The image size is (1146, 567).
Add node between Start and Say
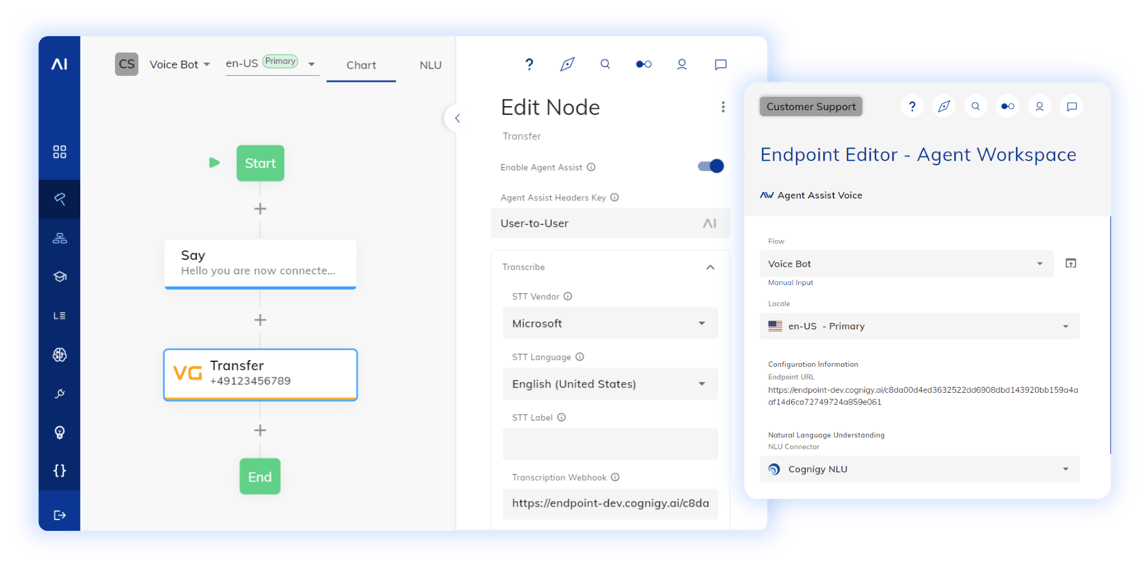pyautogui.click(x=259, y=209)
